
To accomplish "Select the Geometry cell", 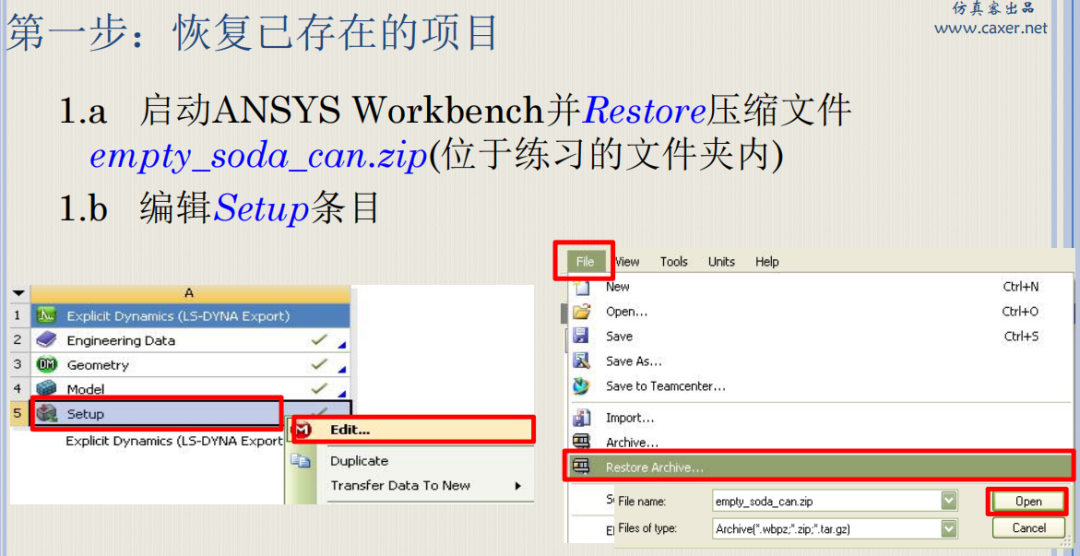I will (190, 365).
